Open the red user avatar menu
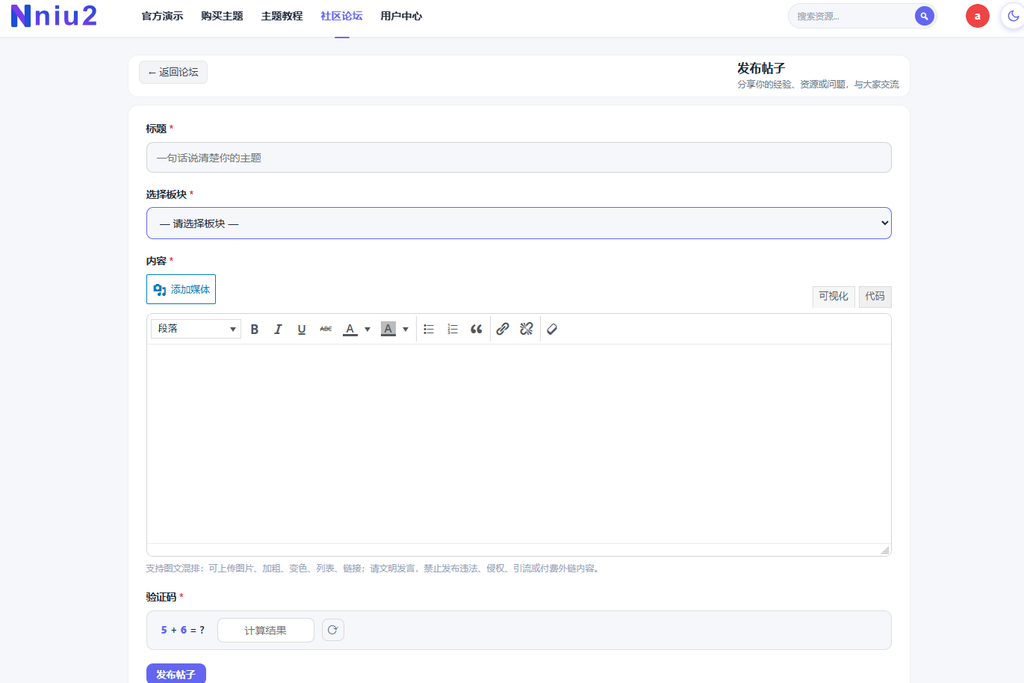This screenshot has height=683, width=1024. [x=977, y=16]
